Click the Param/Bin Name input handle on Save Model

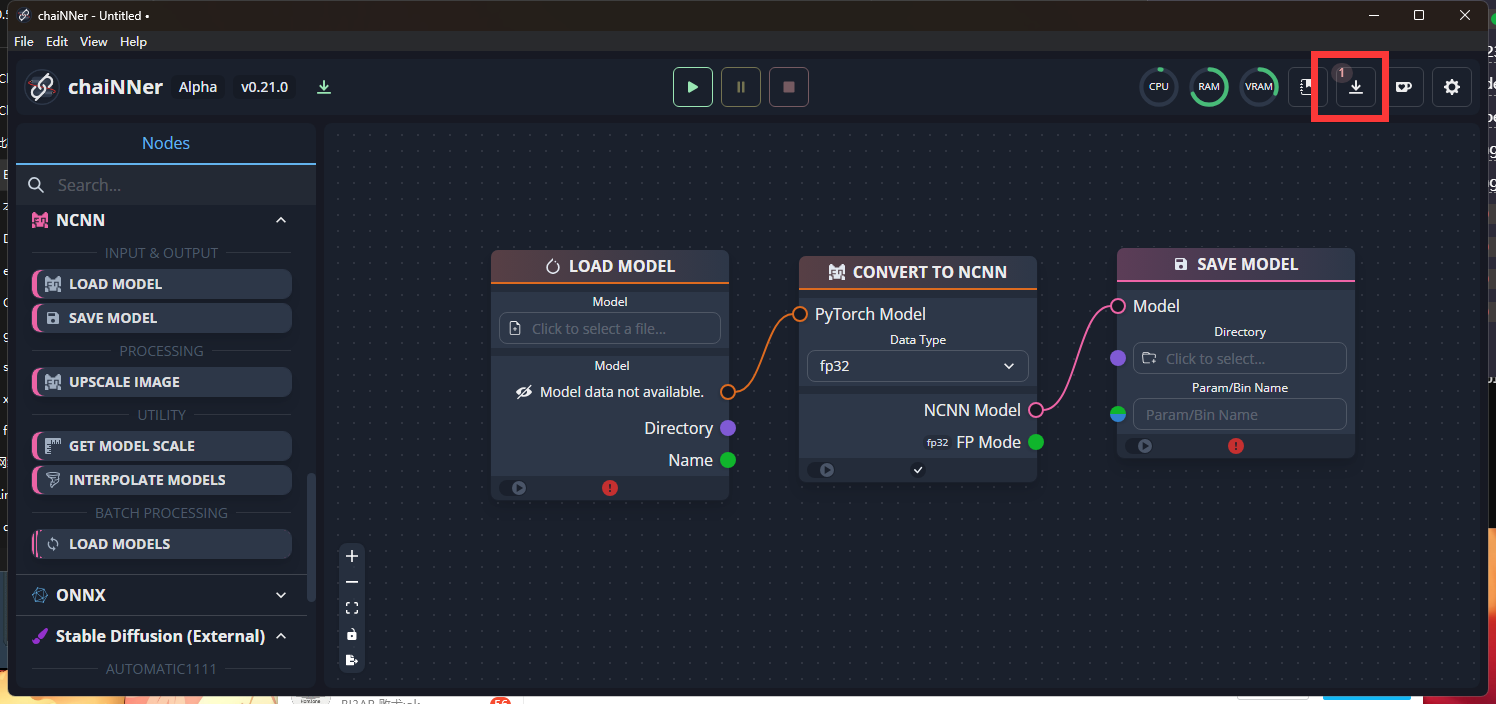[1118, 414]
